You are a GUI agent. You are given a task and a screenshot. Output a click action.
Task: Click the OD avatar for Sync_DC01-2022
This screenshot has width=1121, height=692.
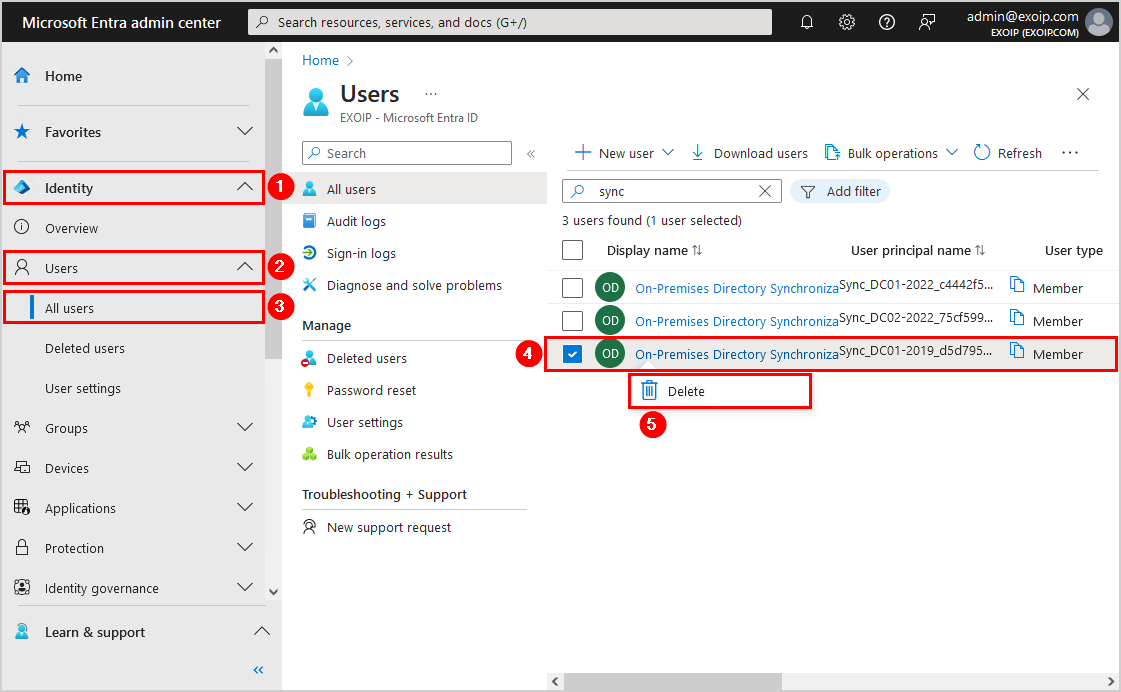point(610,288)
